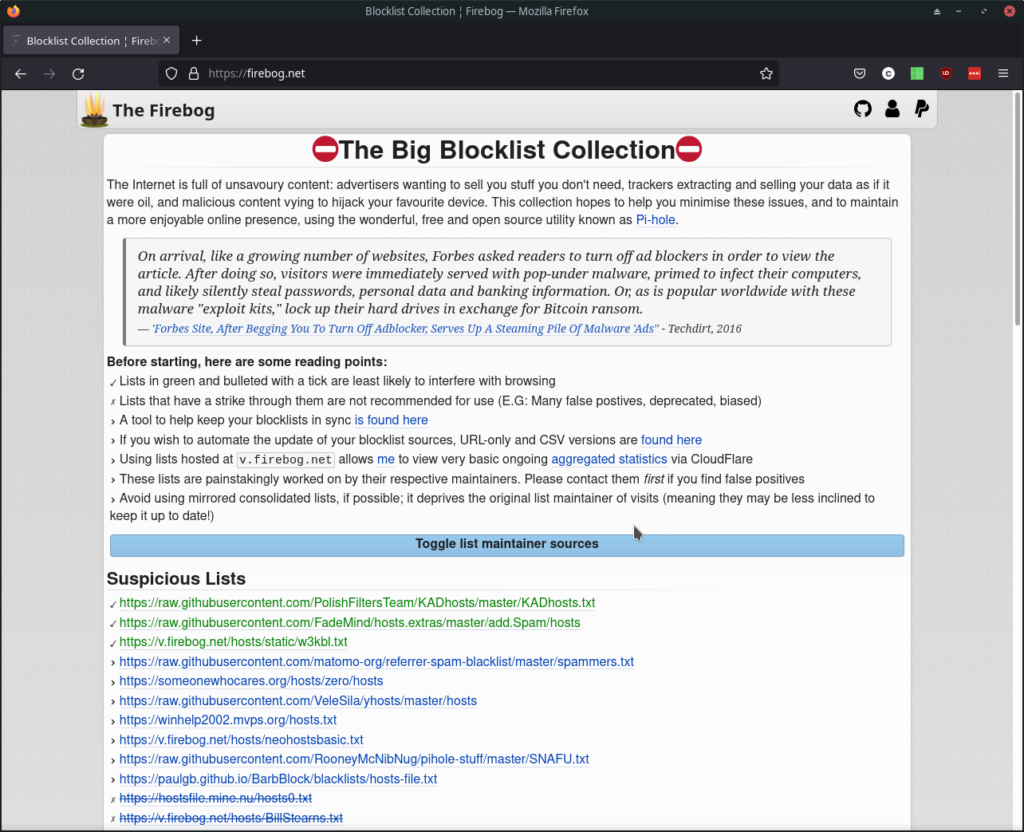Open the white circular 'C' extension icon
1024x832 pixels.
pos(888,74)
